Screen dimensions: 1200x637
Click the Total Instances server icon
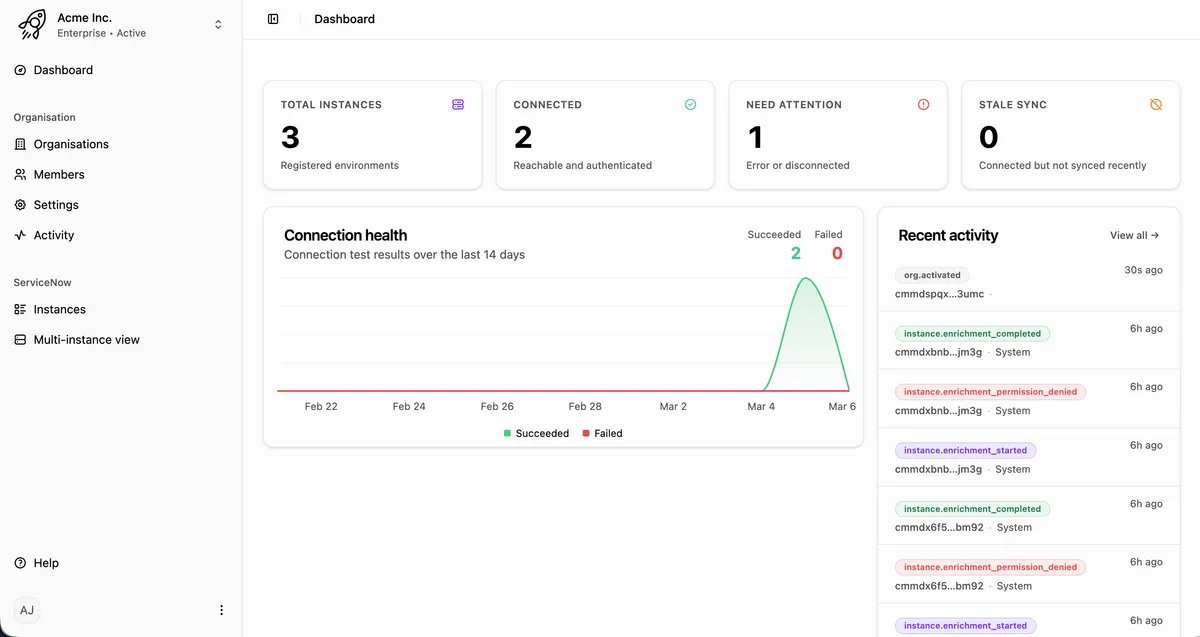click(458, 104)
